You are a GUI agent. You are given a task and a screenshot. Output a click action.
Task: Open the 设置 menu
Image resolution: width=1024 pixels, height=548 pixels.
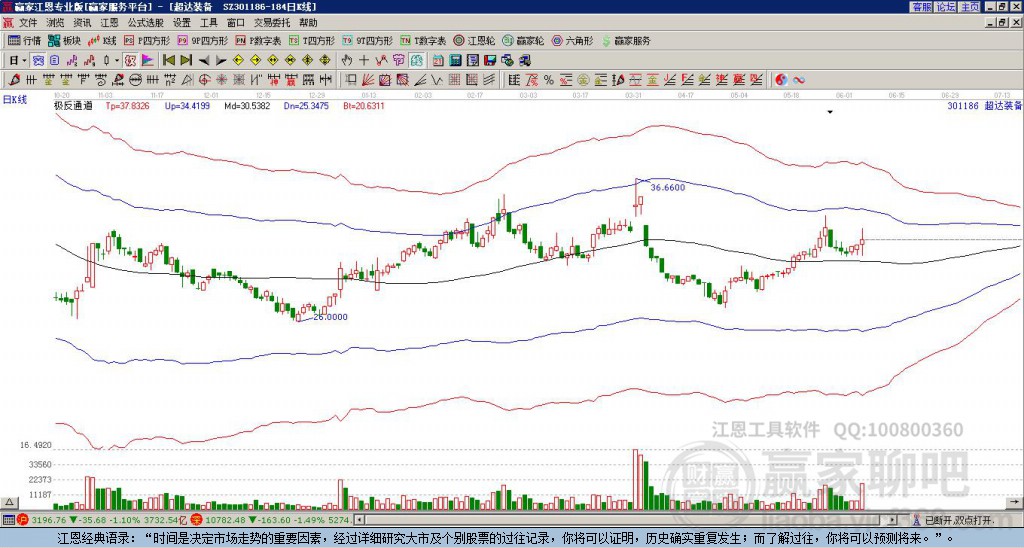pos(182,23)
